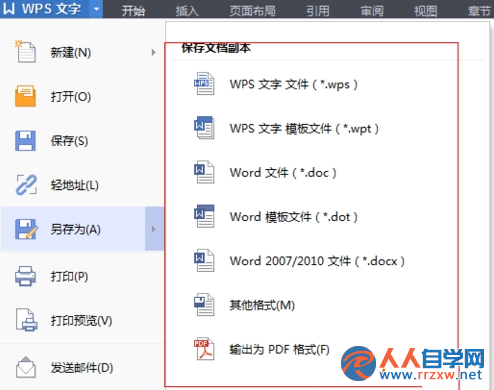This screenshot has height=390, width=494.
Task: Click the orange Open folder icon
Action: coord(25,96)
